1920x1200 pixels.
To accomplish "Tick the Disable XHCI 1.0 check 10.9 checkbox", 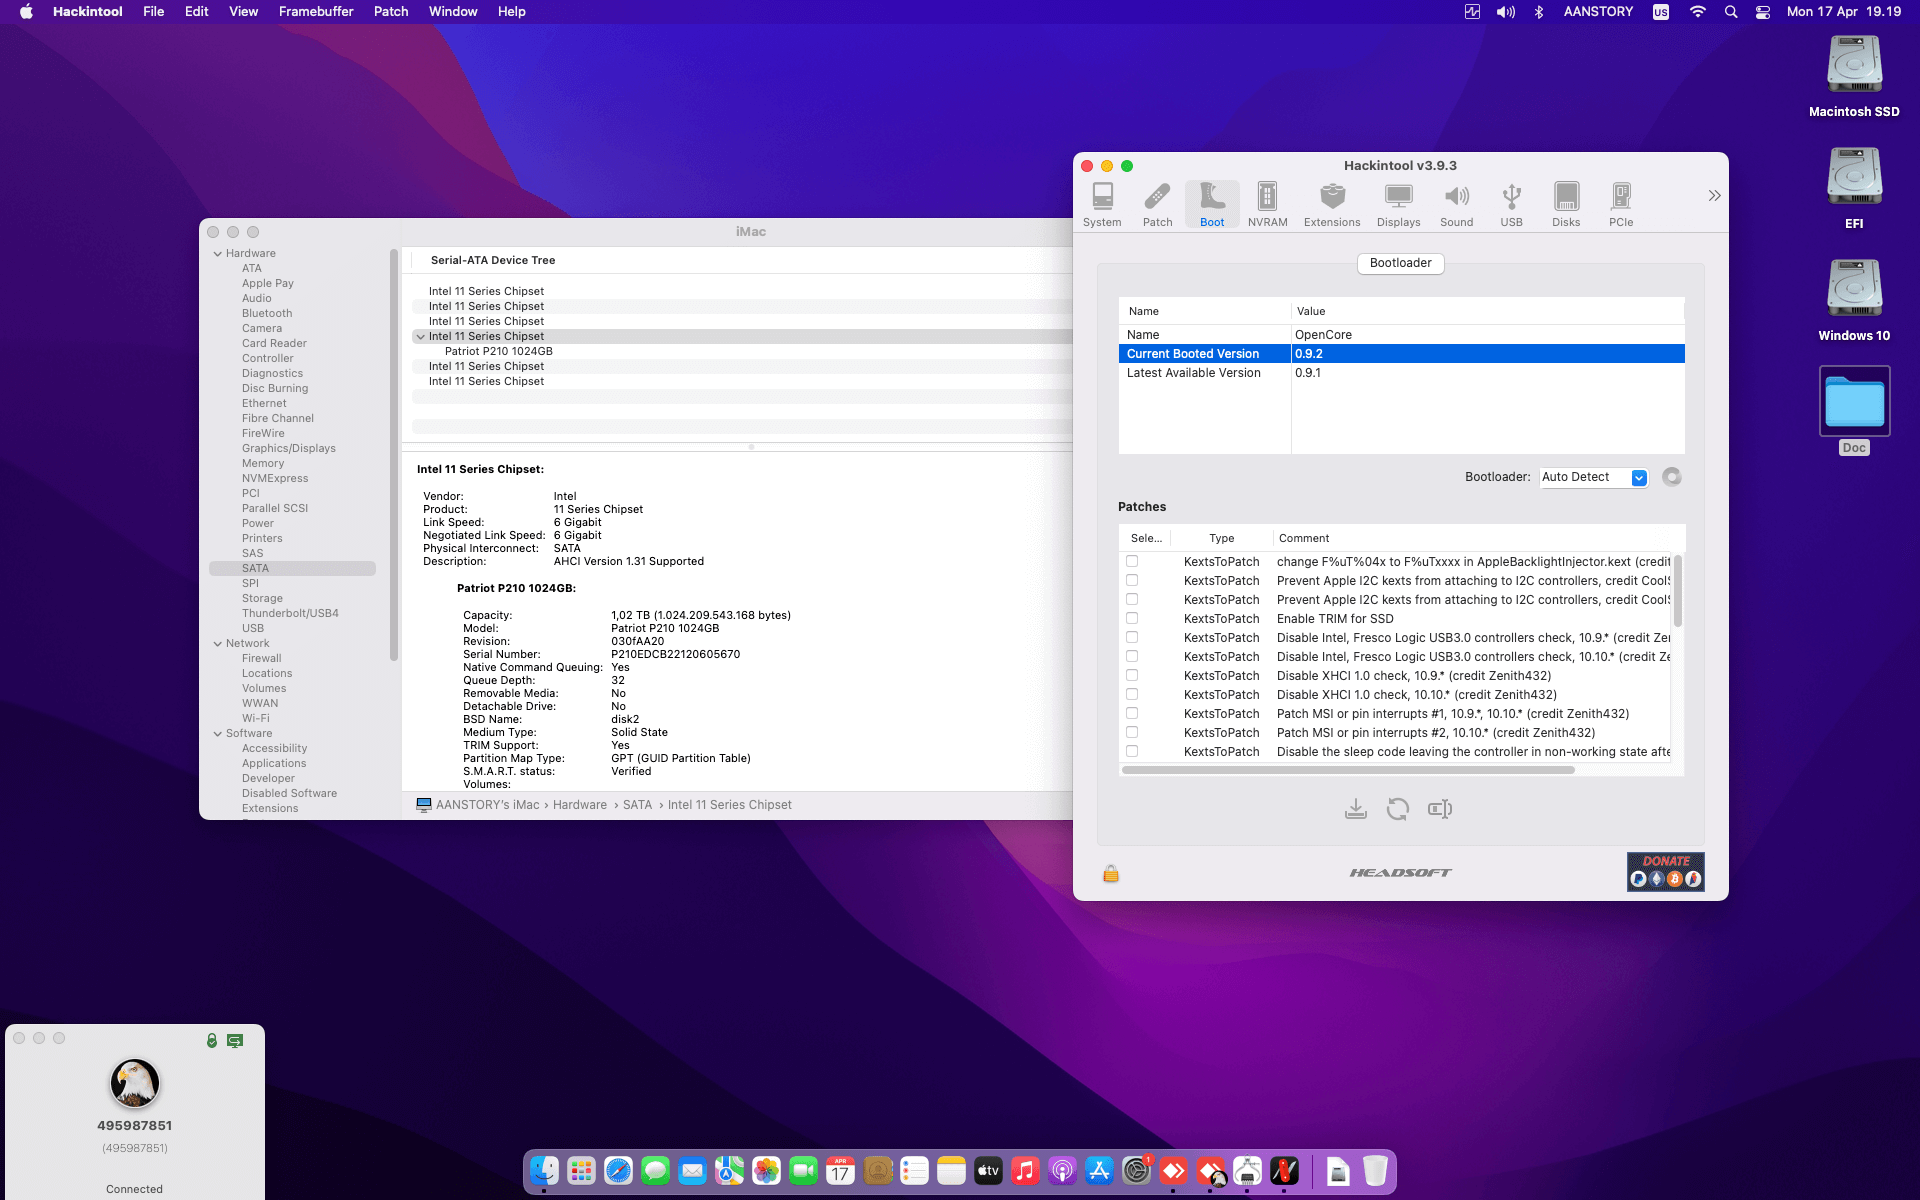I will [x=1132, y=676].
